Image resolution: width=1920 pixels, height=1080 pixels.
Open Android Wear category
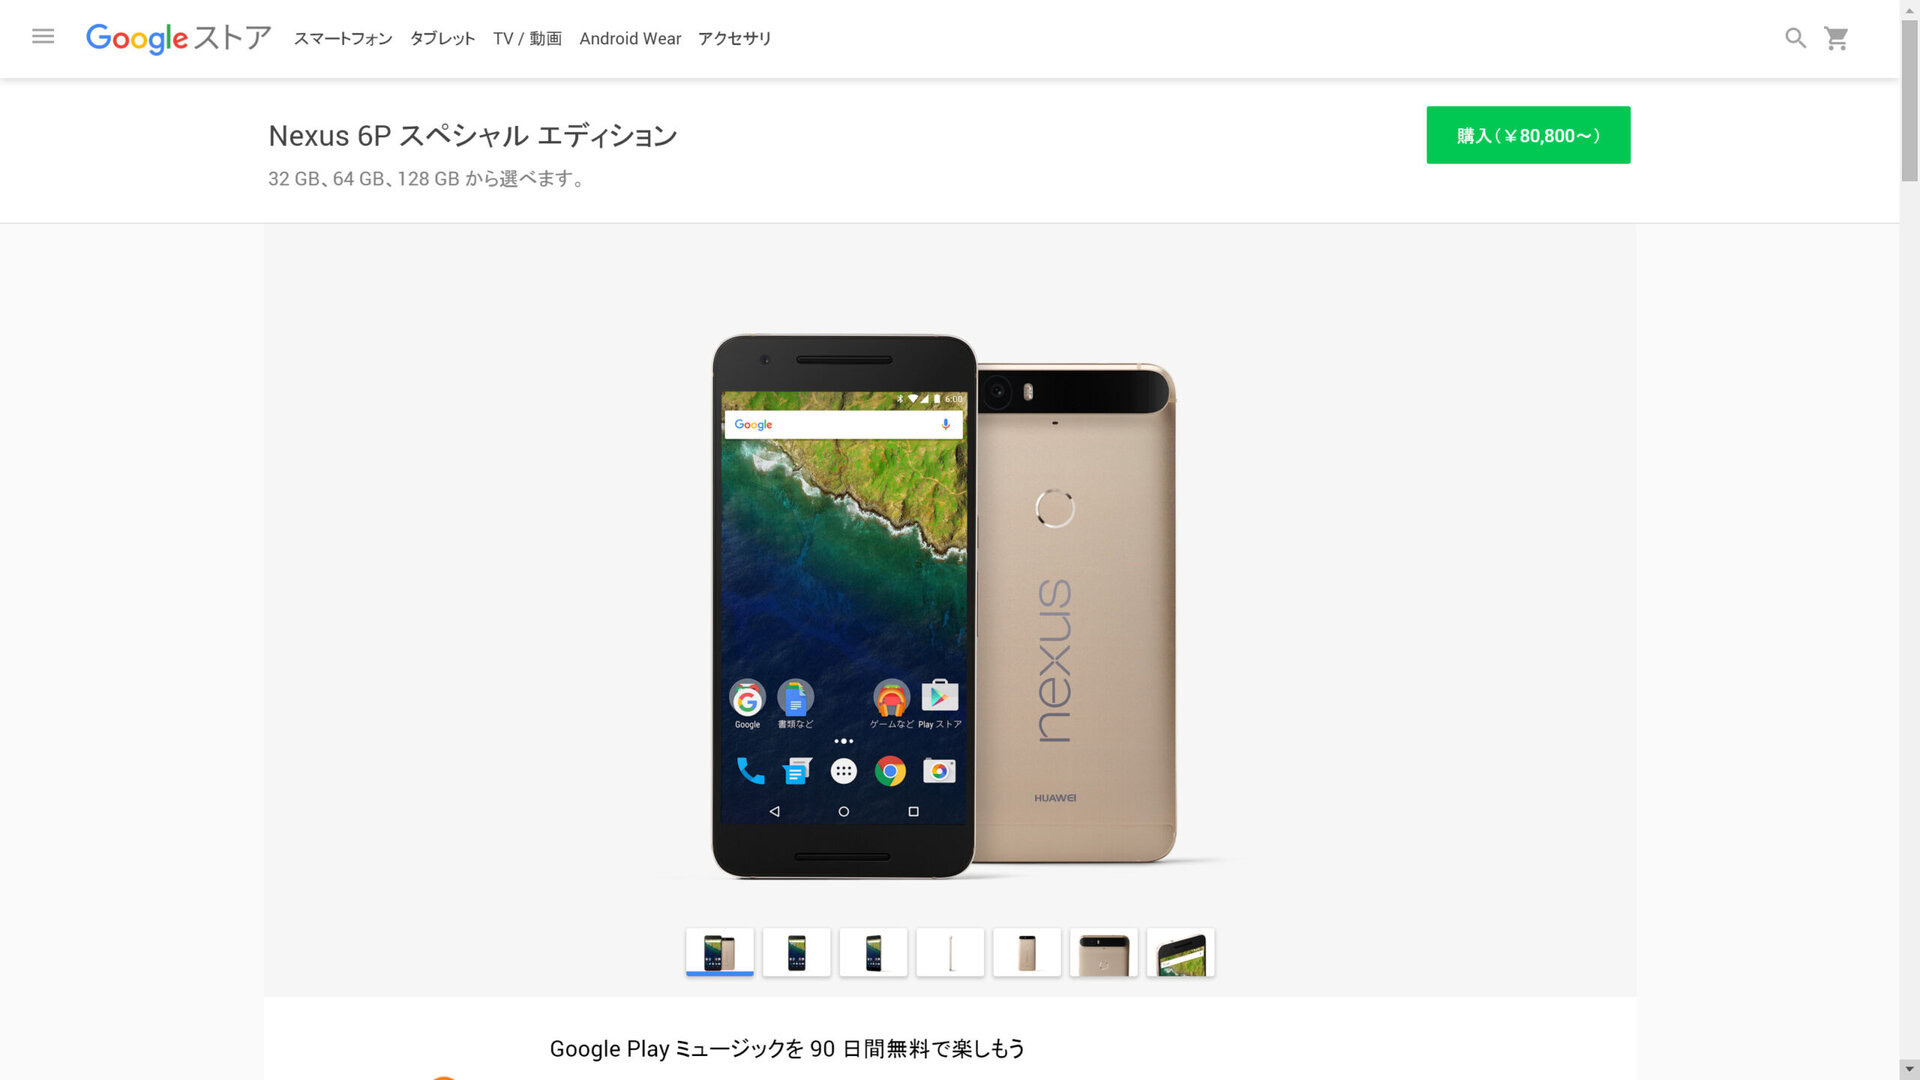tap(630, 38)
